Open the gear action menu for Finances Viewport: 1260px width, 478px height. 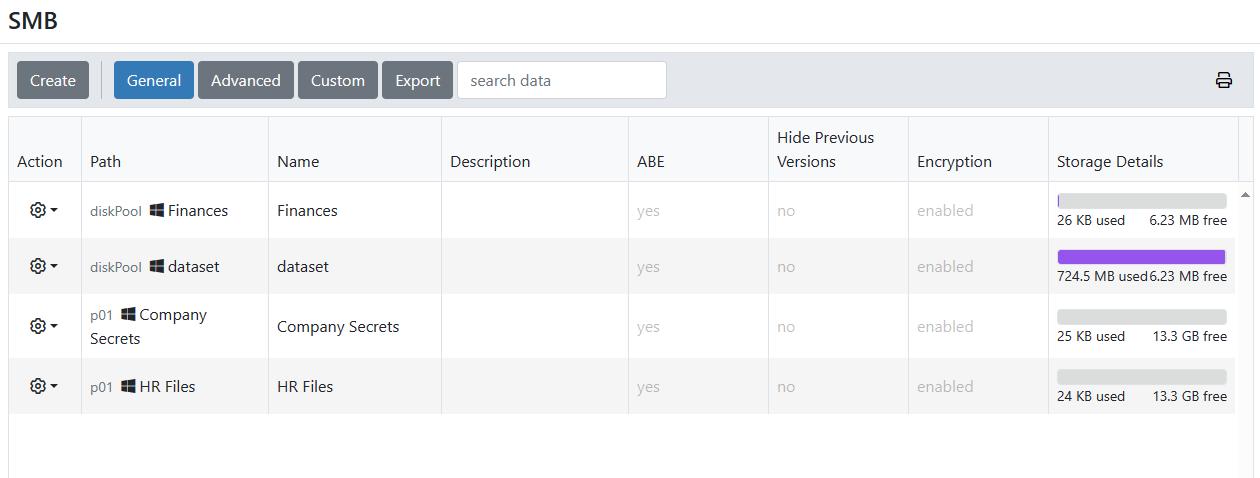pyautogui.click(x=43, y=211)
